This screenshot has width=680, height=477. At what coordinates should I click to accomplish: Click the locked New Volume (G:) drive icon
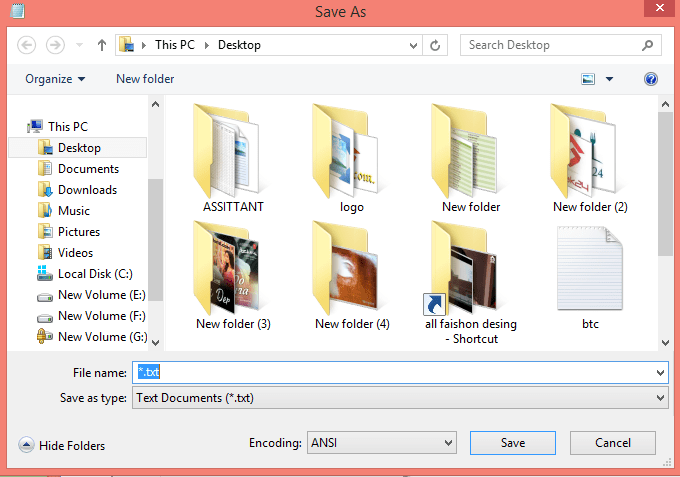45,336
